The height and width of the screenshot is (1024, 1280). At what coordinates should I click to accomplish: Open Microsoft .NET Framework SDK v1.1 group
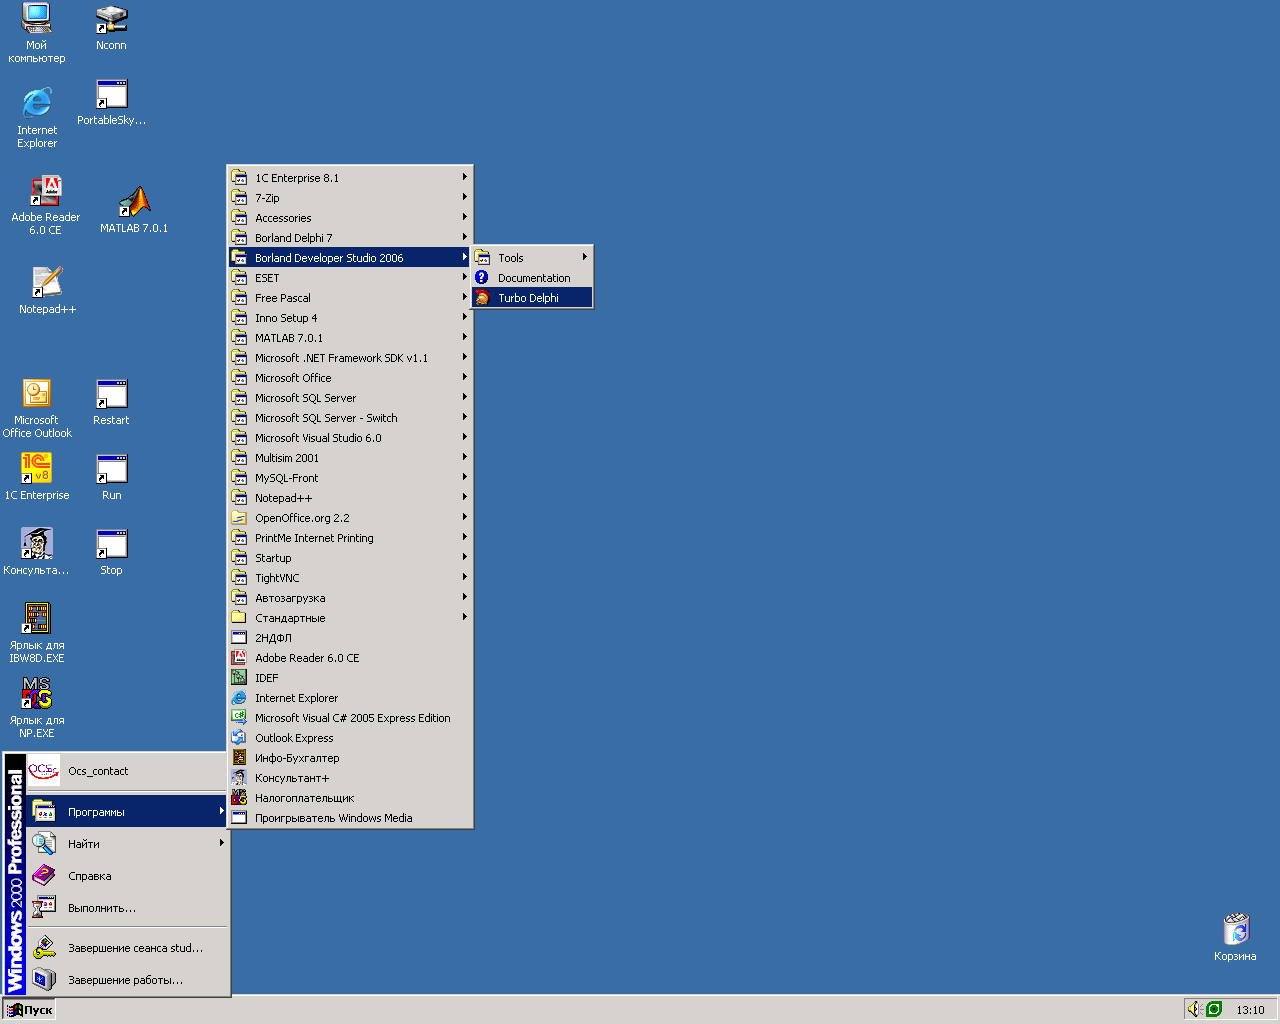350,358
